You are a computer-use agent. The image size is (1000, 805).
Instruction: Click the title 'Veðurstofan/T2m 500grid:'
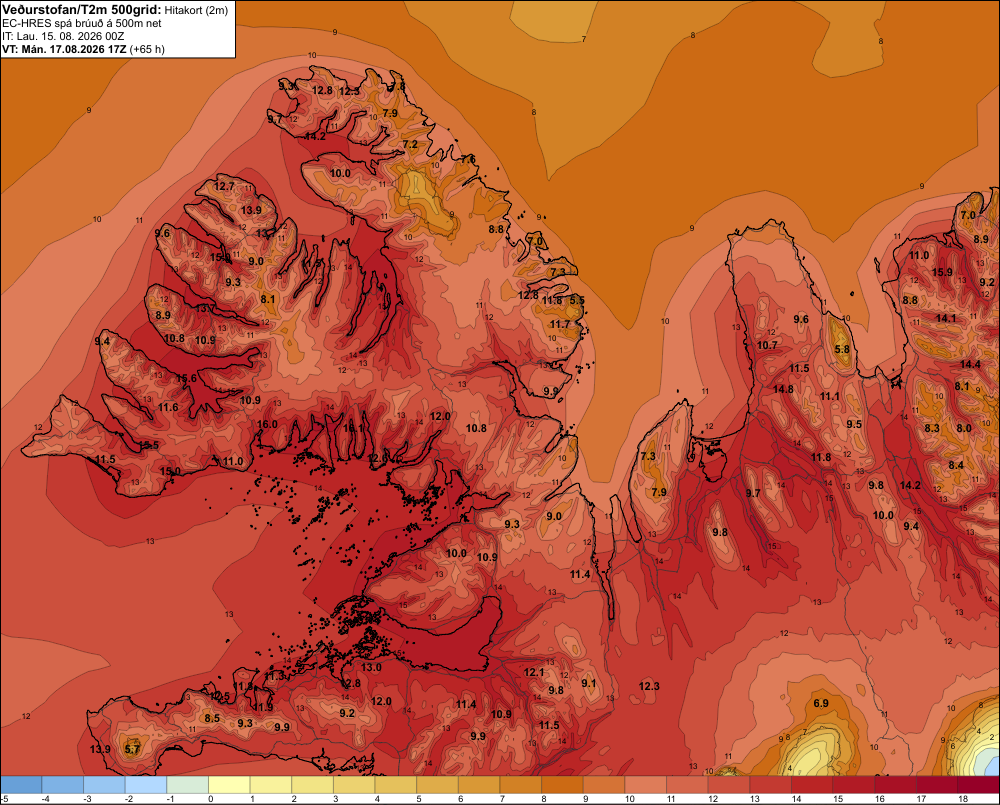click(x=82, y=10)
